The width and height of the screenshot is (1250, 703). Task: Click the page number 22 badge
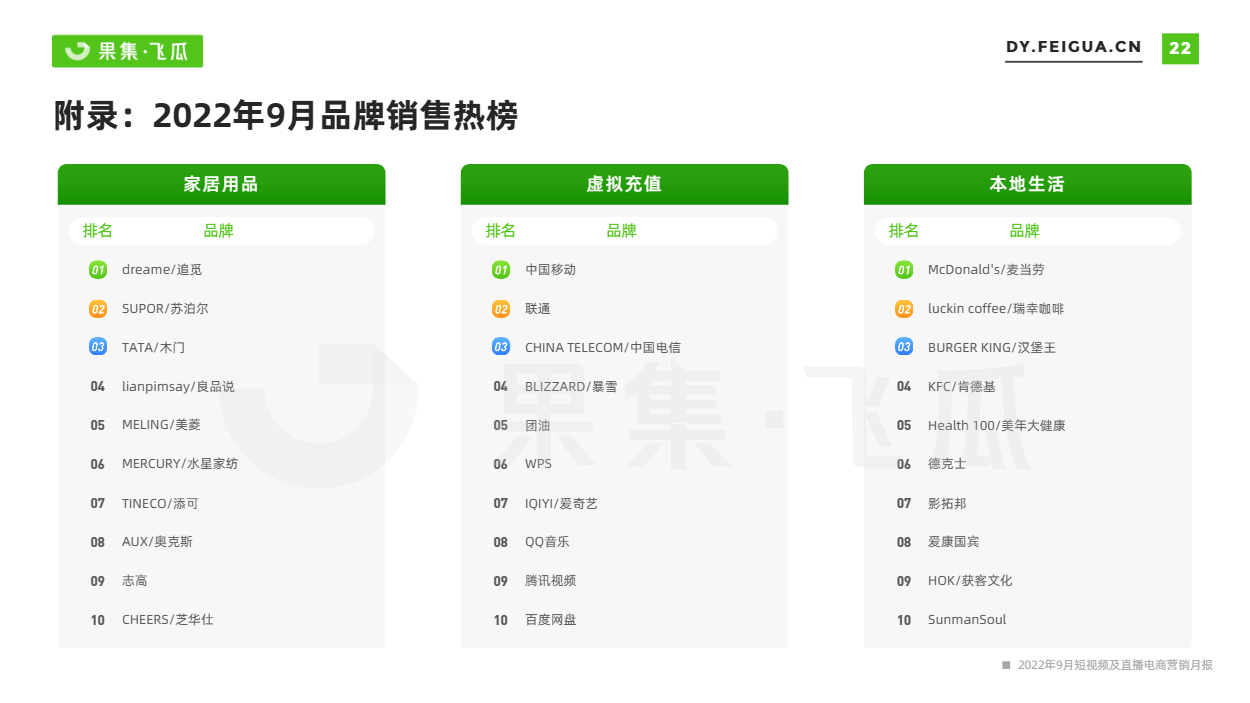pyautogui.click(x=1180, y=48)
